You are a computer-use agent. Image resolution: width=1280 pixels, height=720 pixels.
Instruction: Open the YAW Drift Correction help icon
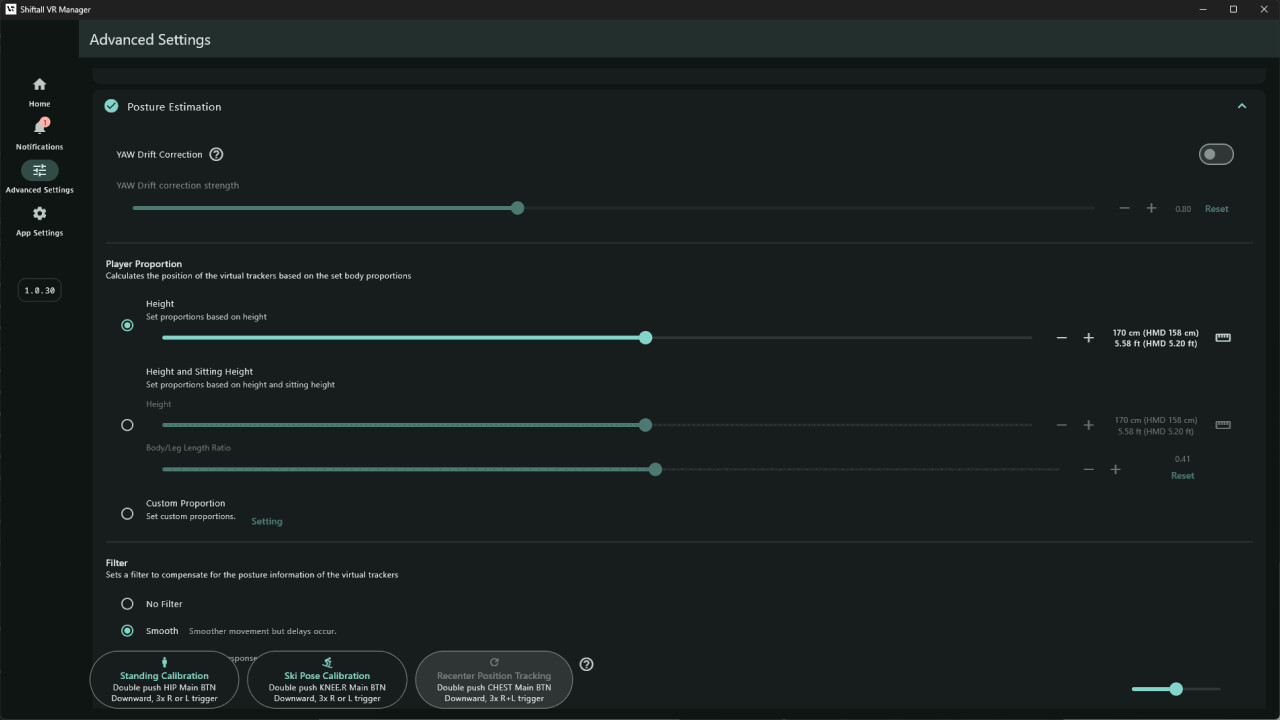click(x=216, y=154)
